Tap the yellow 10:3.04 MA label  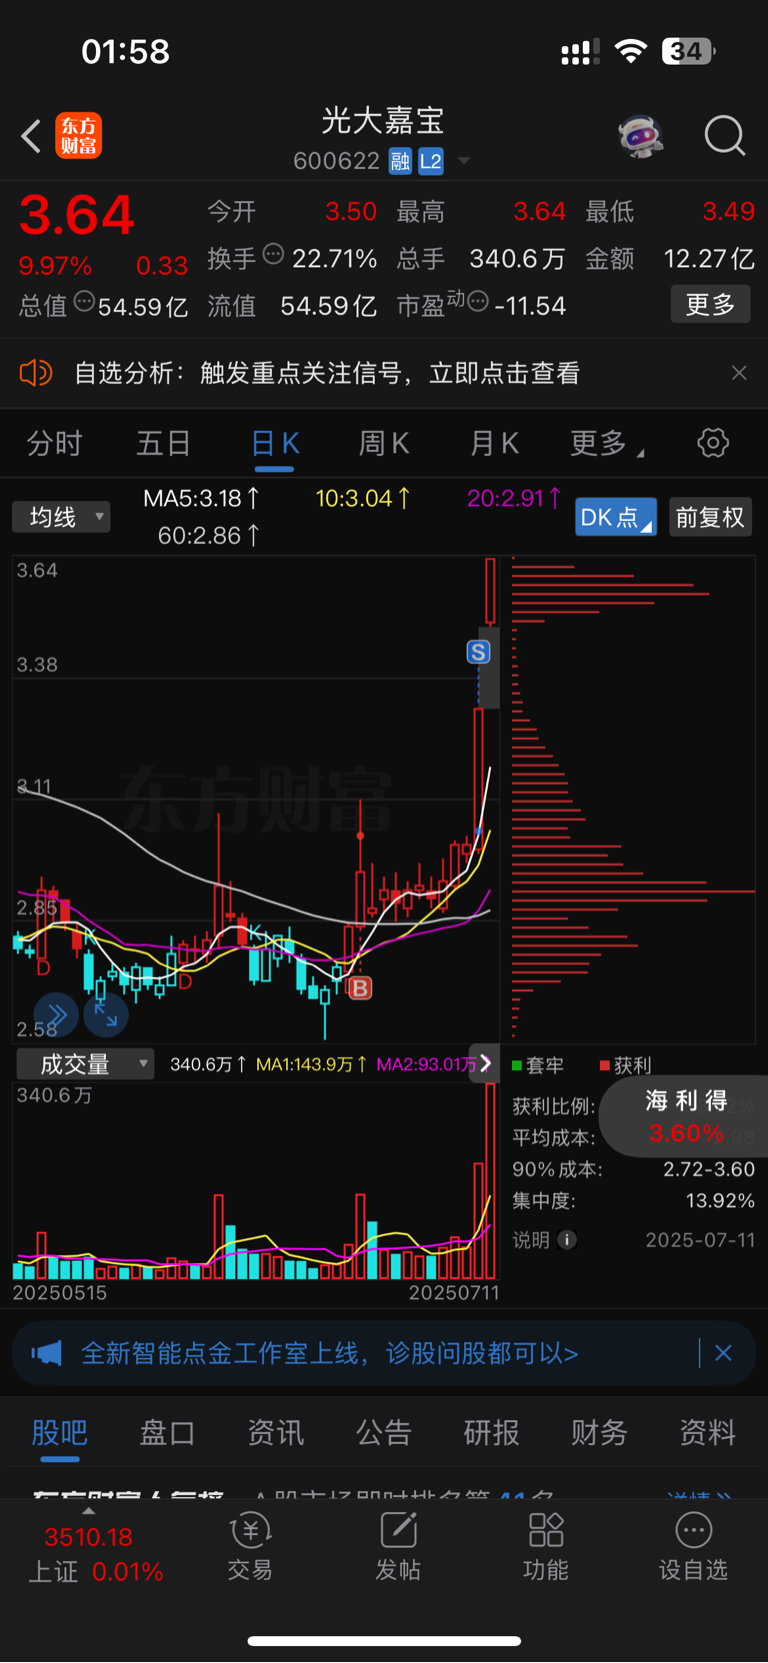tap(363, 498)
